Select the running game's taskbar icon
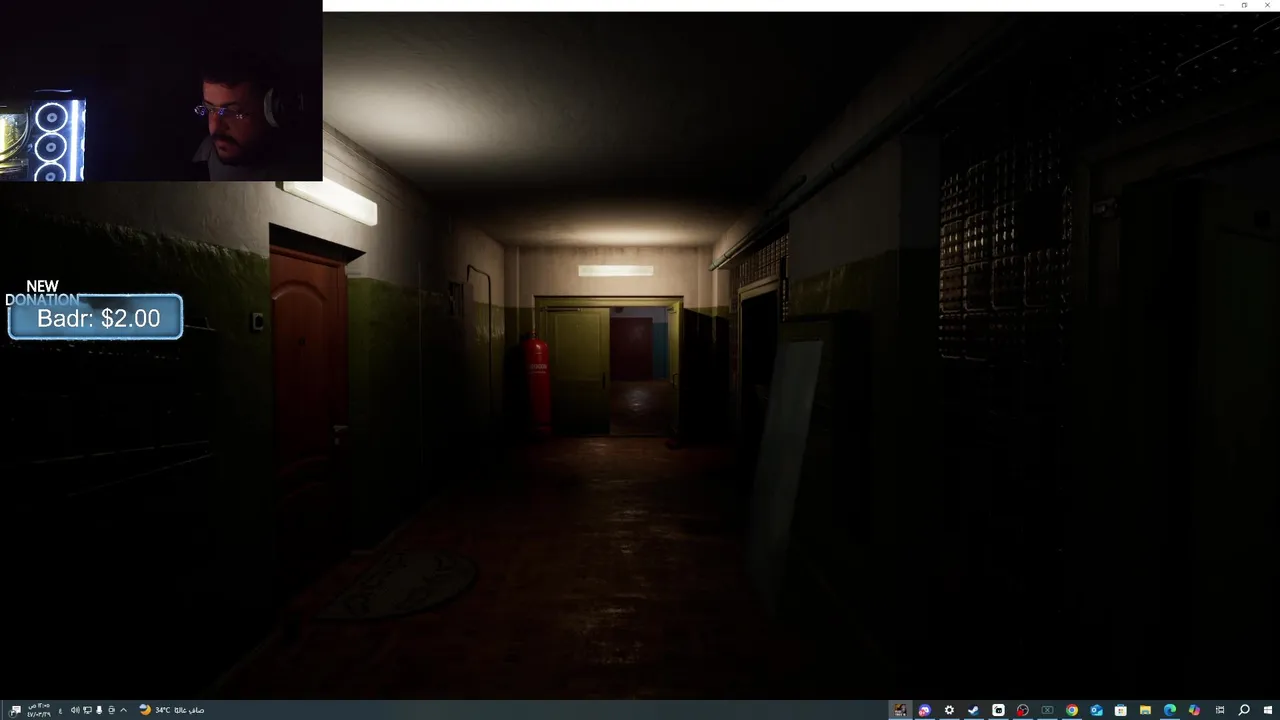Viewport: 1280px width, 720px height. pos(900,710)
